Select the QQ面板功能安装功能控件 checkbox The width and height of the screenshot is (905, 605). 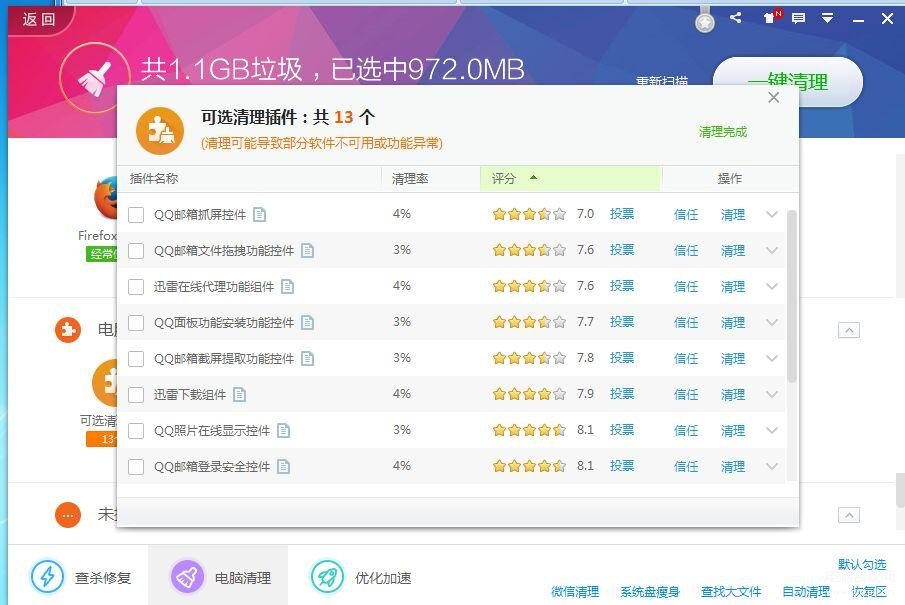point(136,322)
